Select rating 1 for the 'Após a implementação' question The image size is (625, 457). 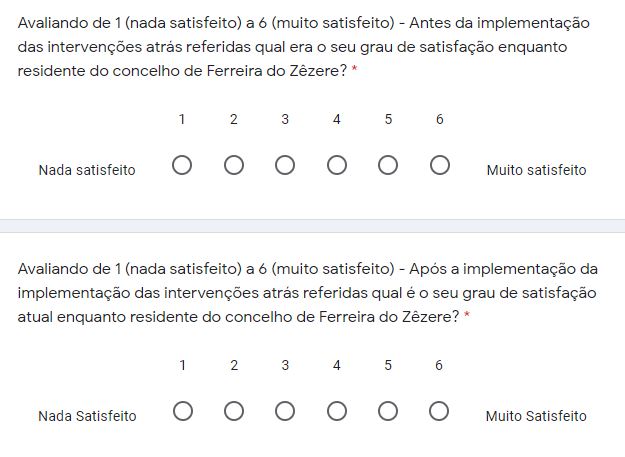click(x=182, y=411)
